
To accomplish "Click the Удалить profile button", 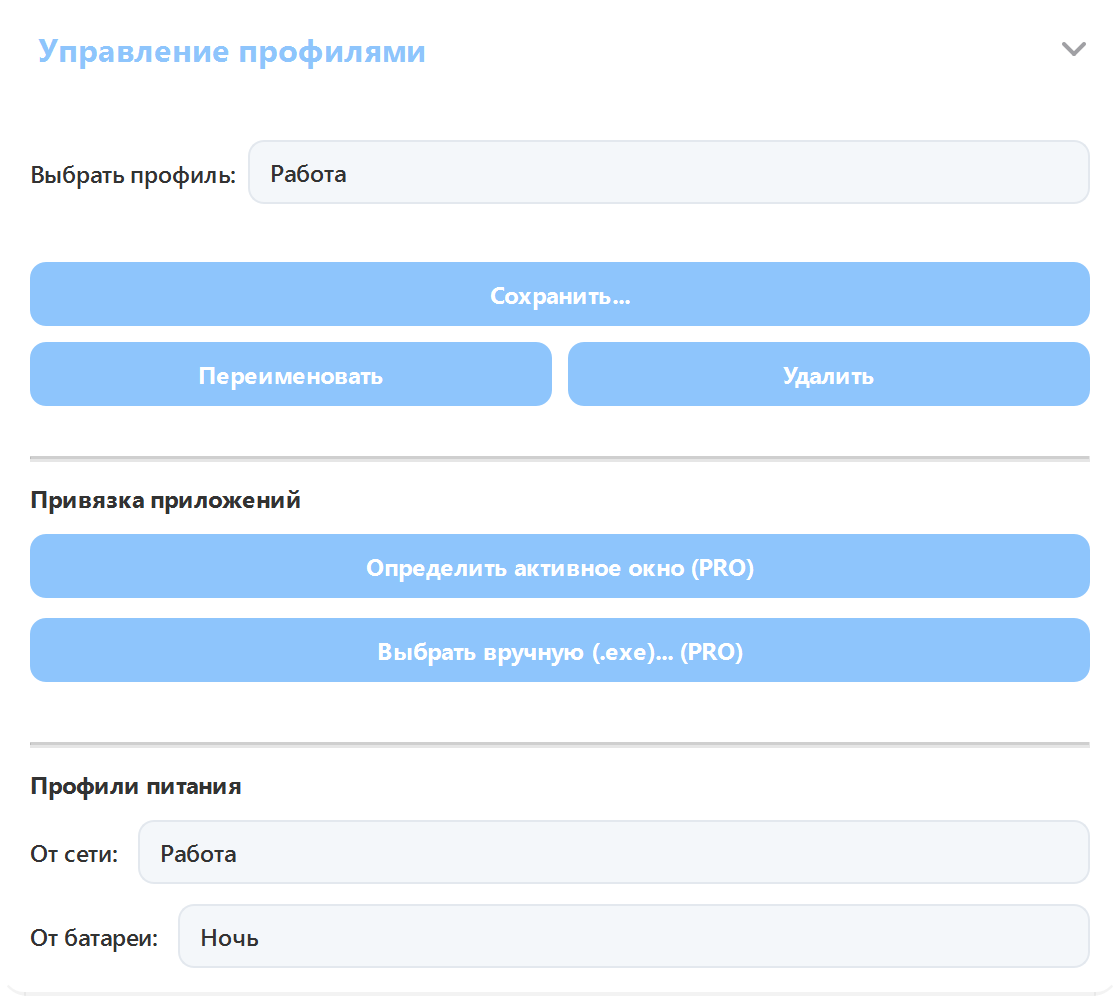I will coord(829,374).
